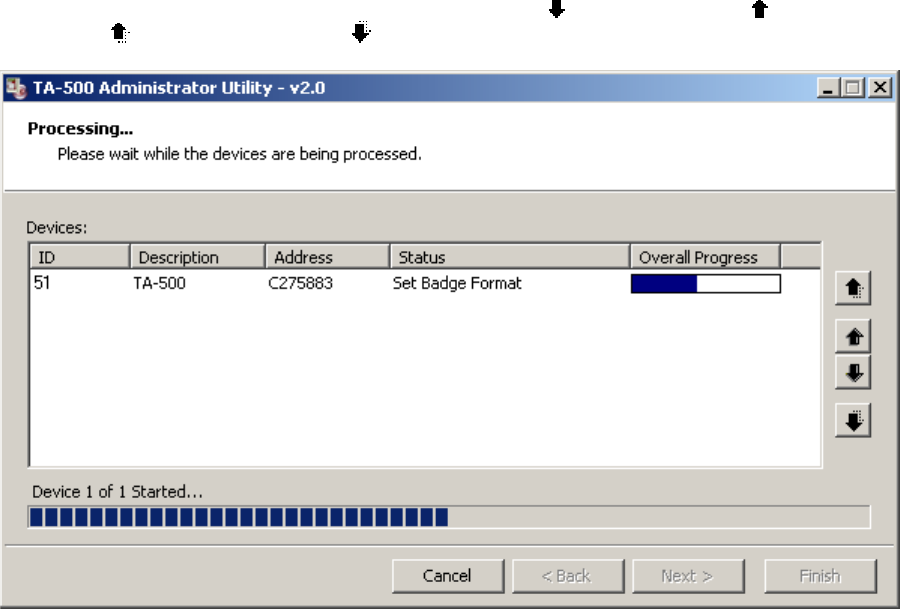Click the Description column header
The height and width of the screenshot is (609, 900).
[197, 257]
